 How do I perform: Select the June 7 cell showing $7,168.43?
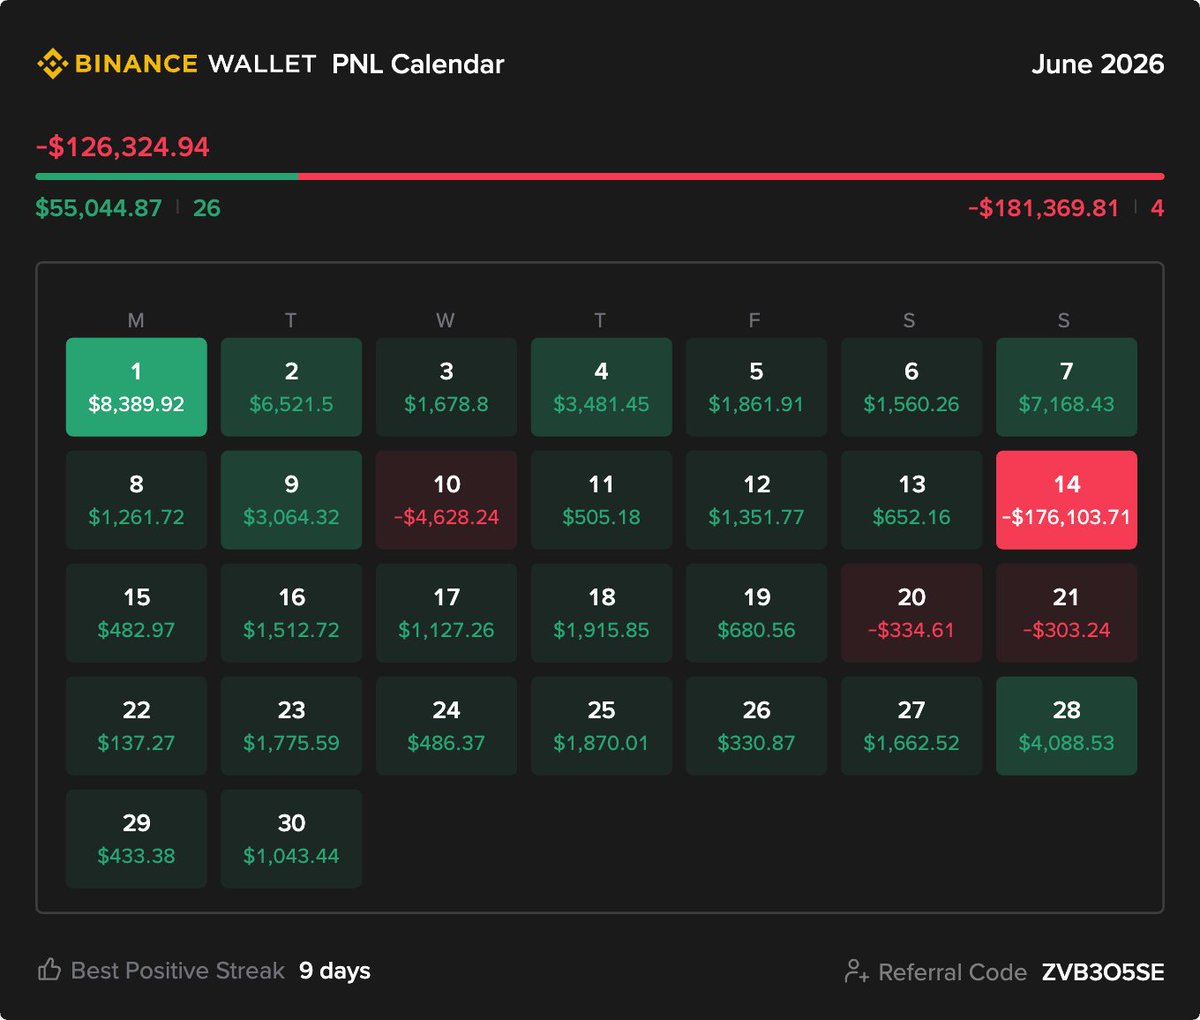[x=1066, y=387]
